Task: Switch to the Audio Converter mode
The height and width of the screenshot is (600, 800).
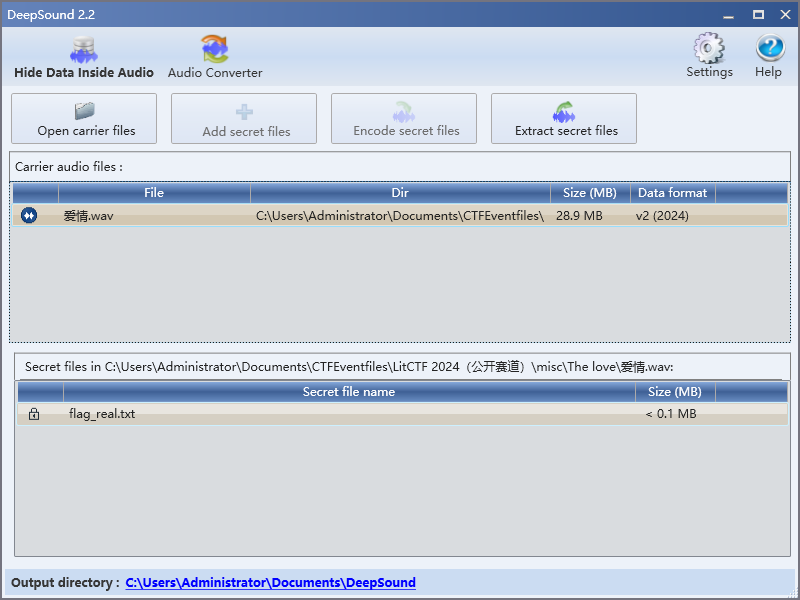Action: point(215,57)
